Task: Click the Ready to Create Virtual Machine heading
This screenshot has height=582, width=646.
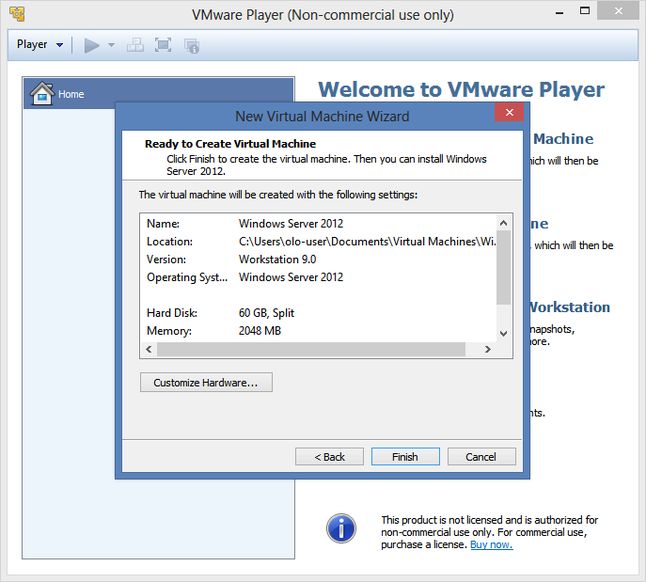Action: (230, 144)
